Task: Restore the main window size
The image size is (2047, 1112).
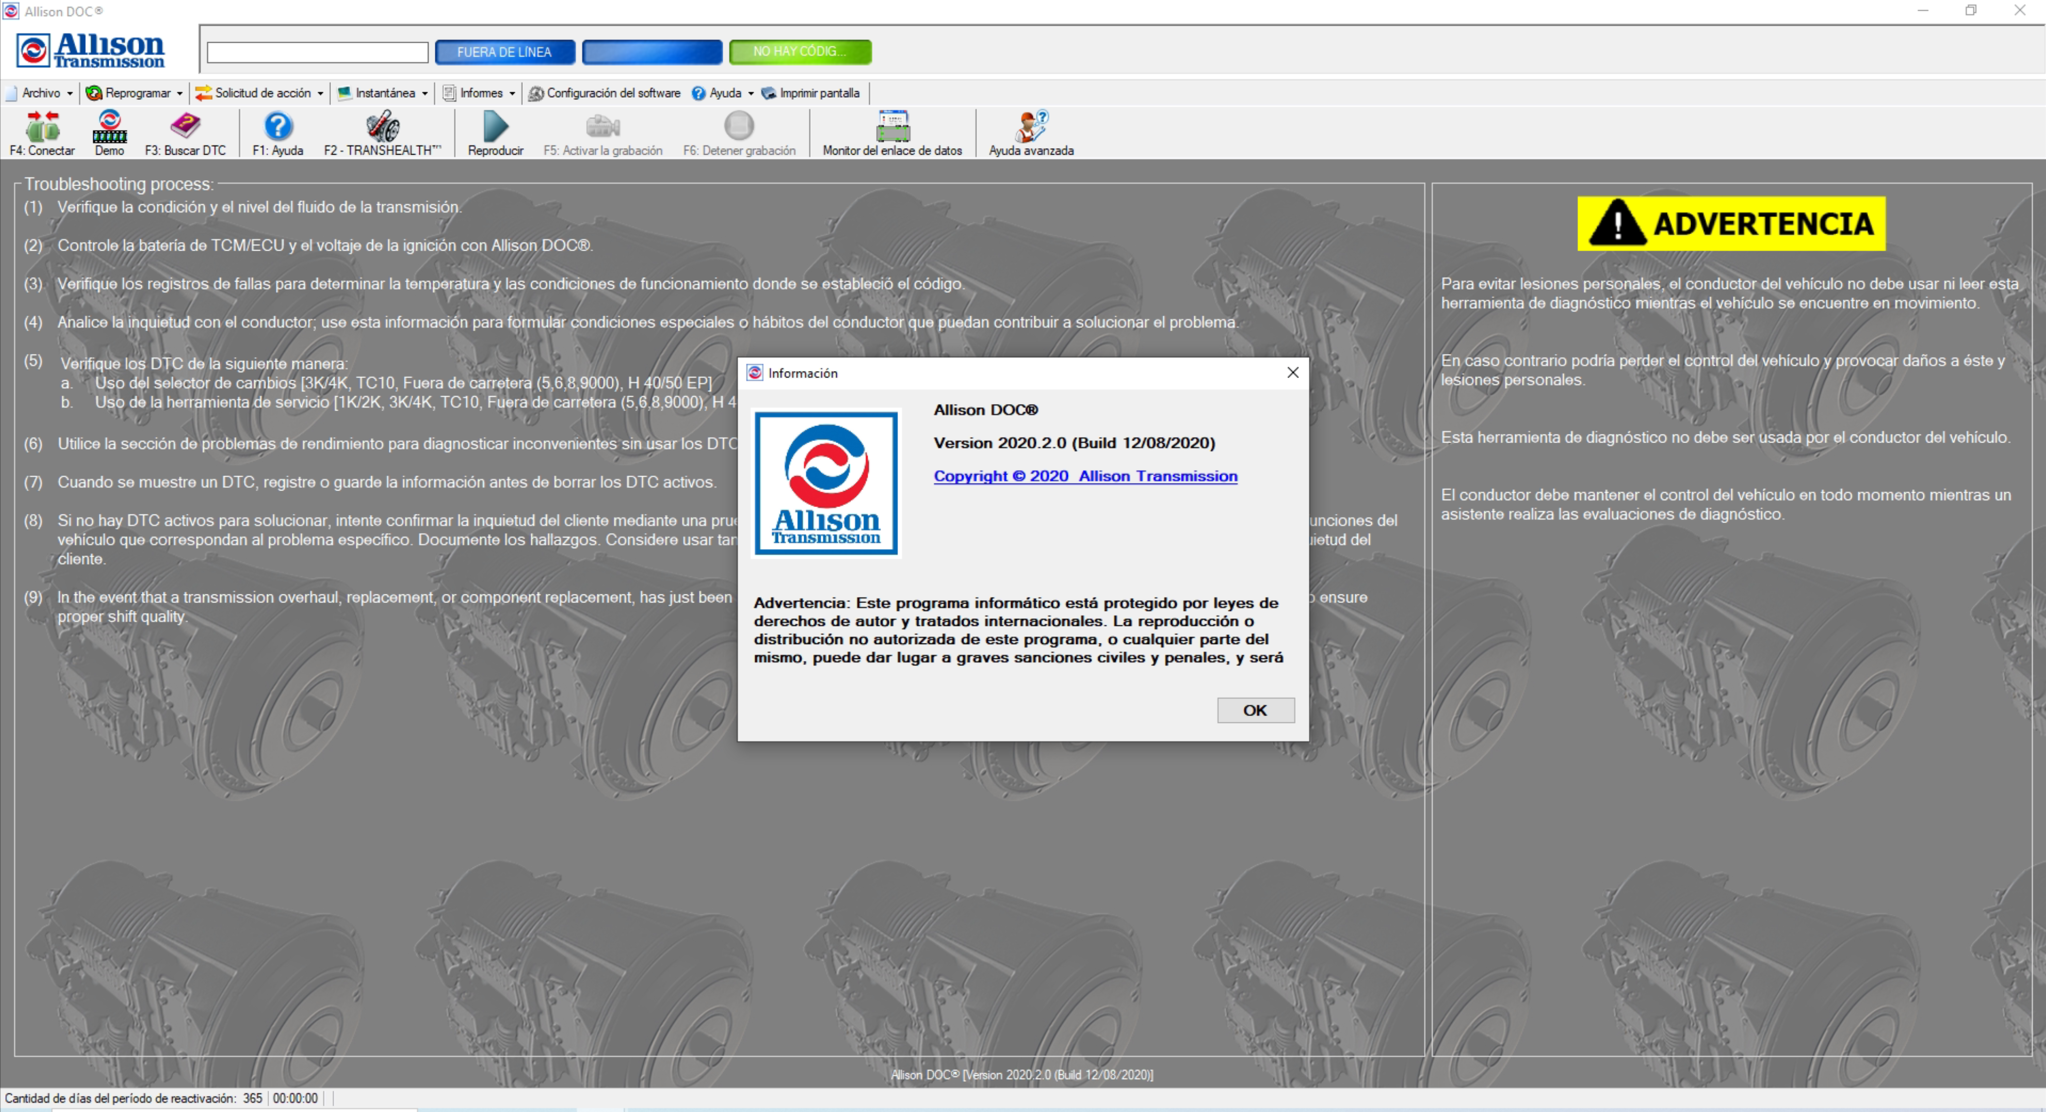Action: [x=1971, y=11]
